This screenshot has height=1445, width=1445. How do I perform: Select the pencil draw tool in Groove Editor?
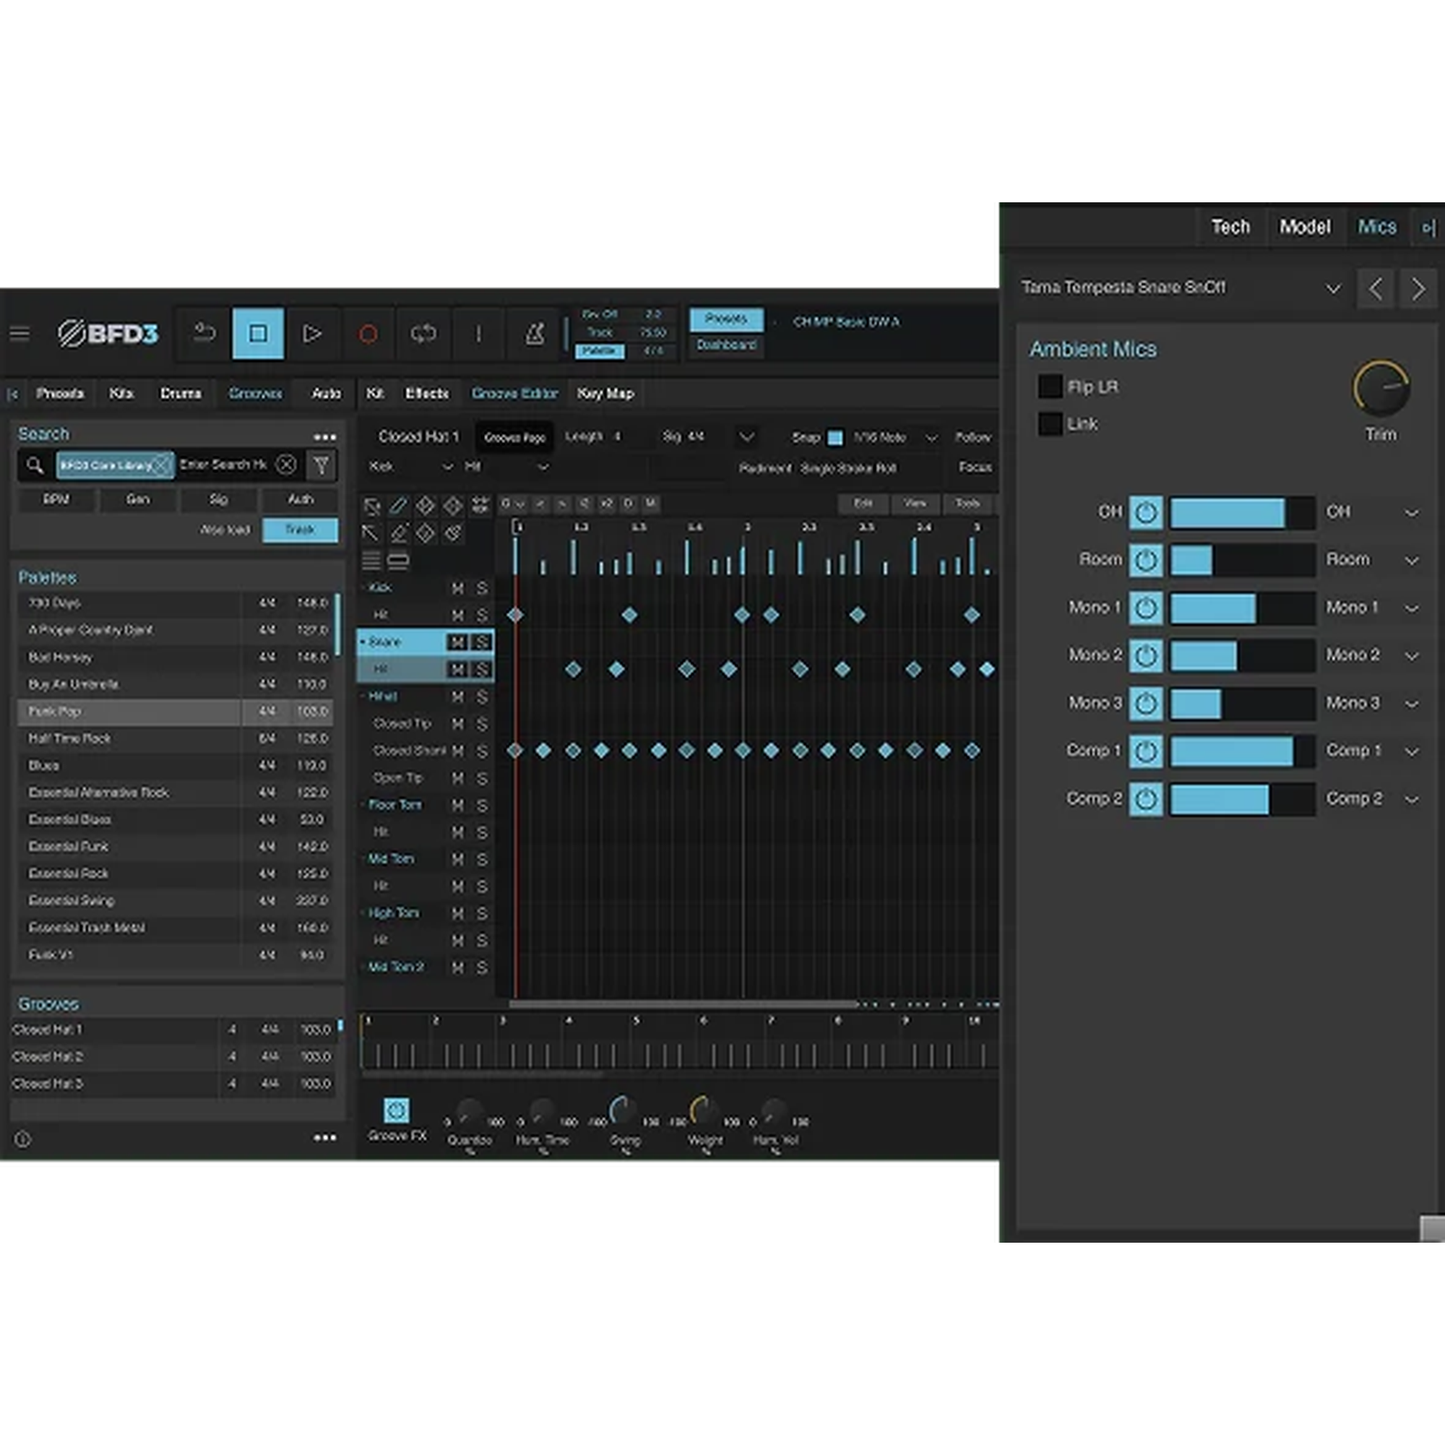(x=397, y=504)
